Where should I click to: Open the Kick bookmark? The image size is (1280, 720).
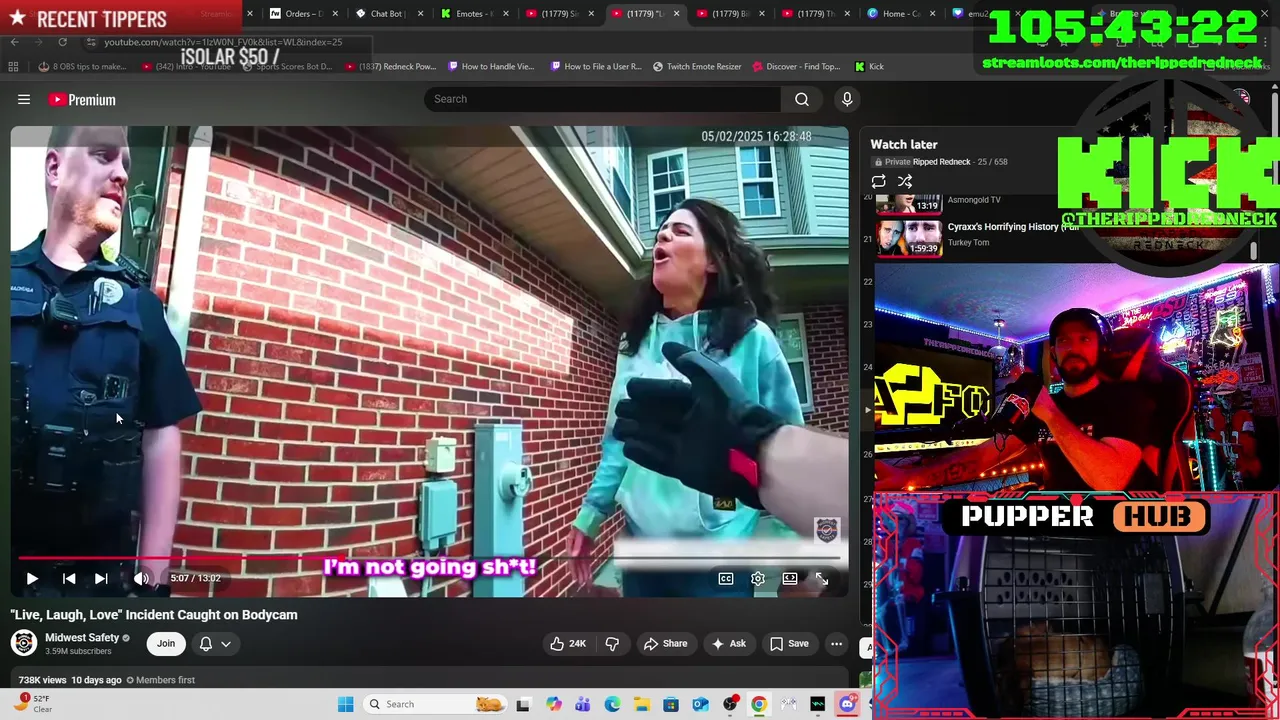coord(869,67)
